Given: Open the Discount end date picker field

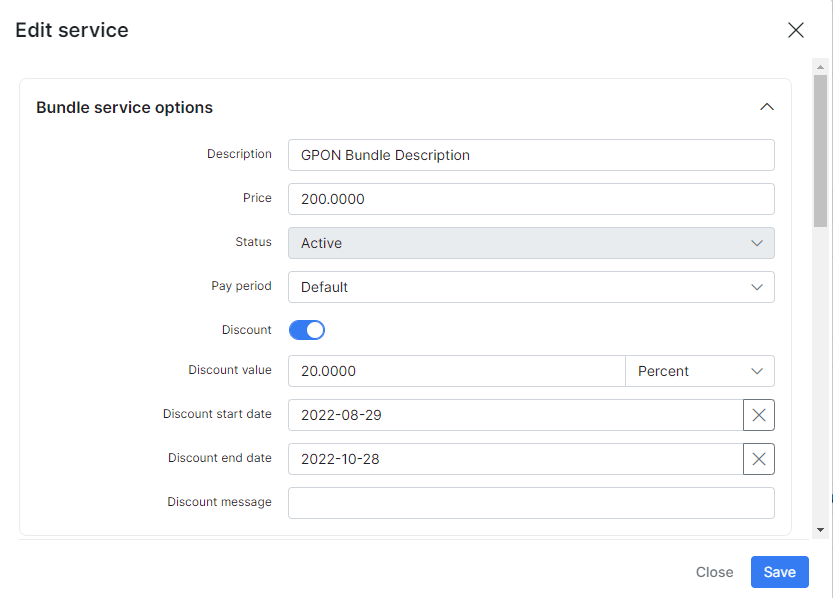Looking at the screenshot, I should (x=515, y=459).
